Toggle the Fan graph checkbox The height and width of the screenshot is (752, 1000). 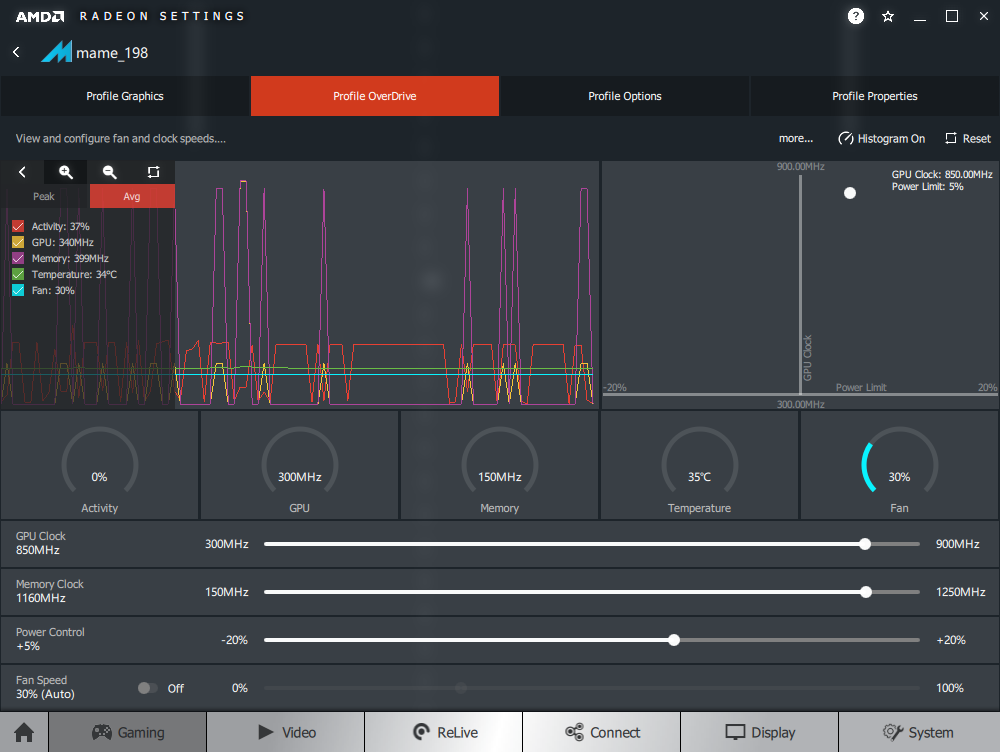[18, 290]
